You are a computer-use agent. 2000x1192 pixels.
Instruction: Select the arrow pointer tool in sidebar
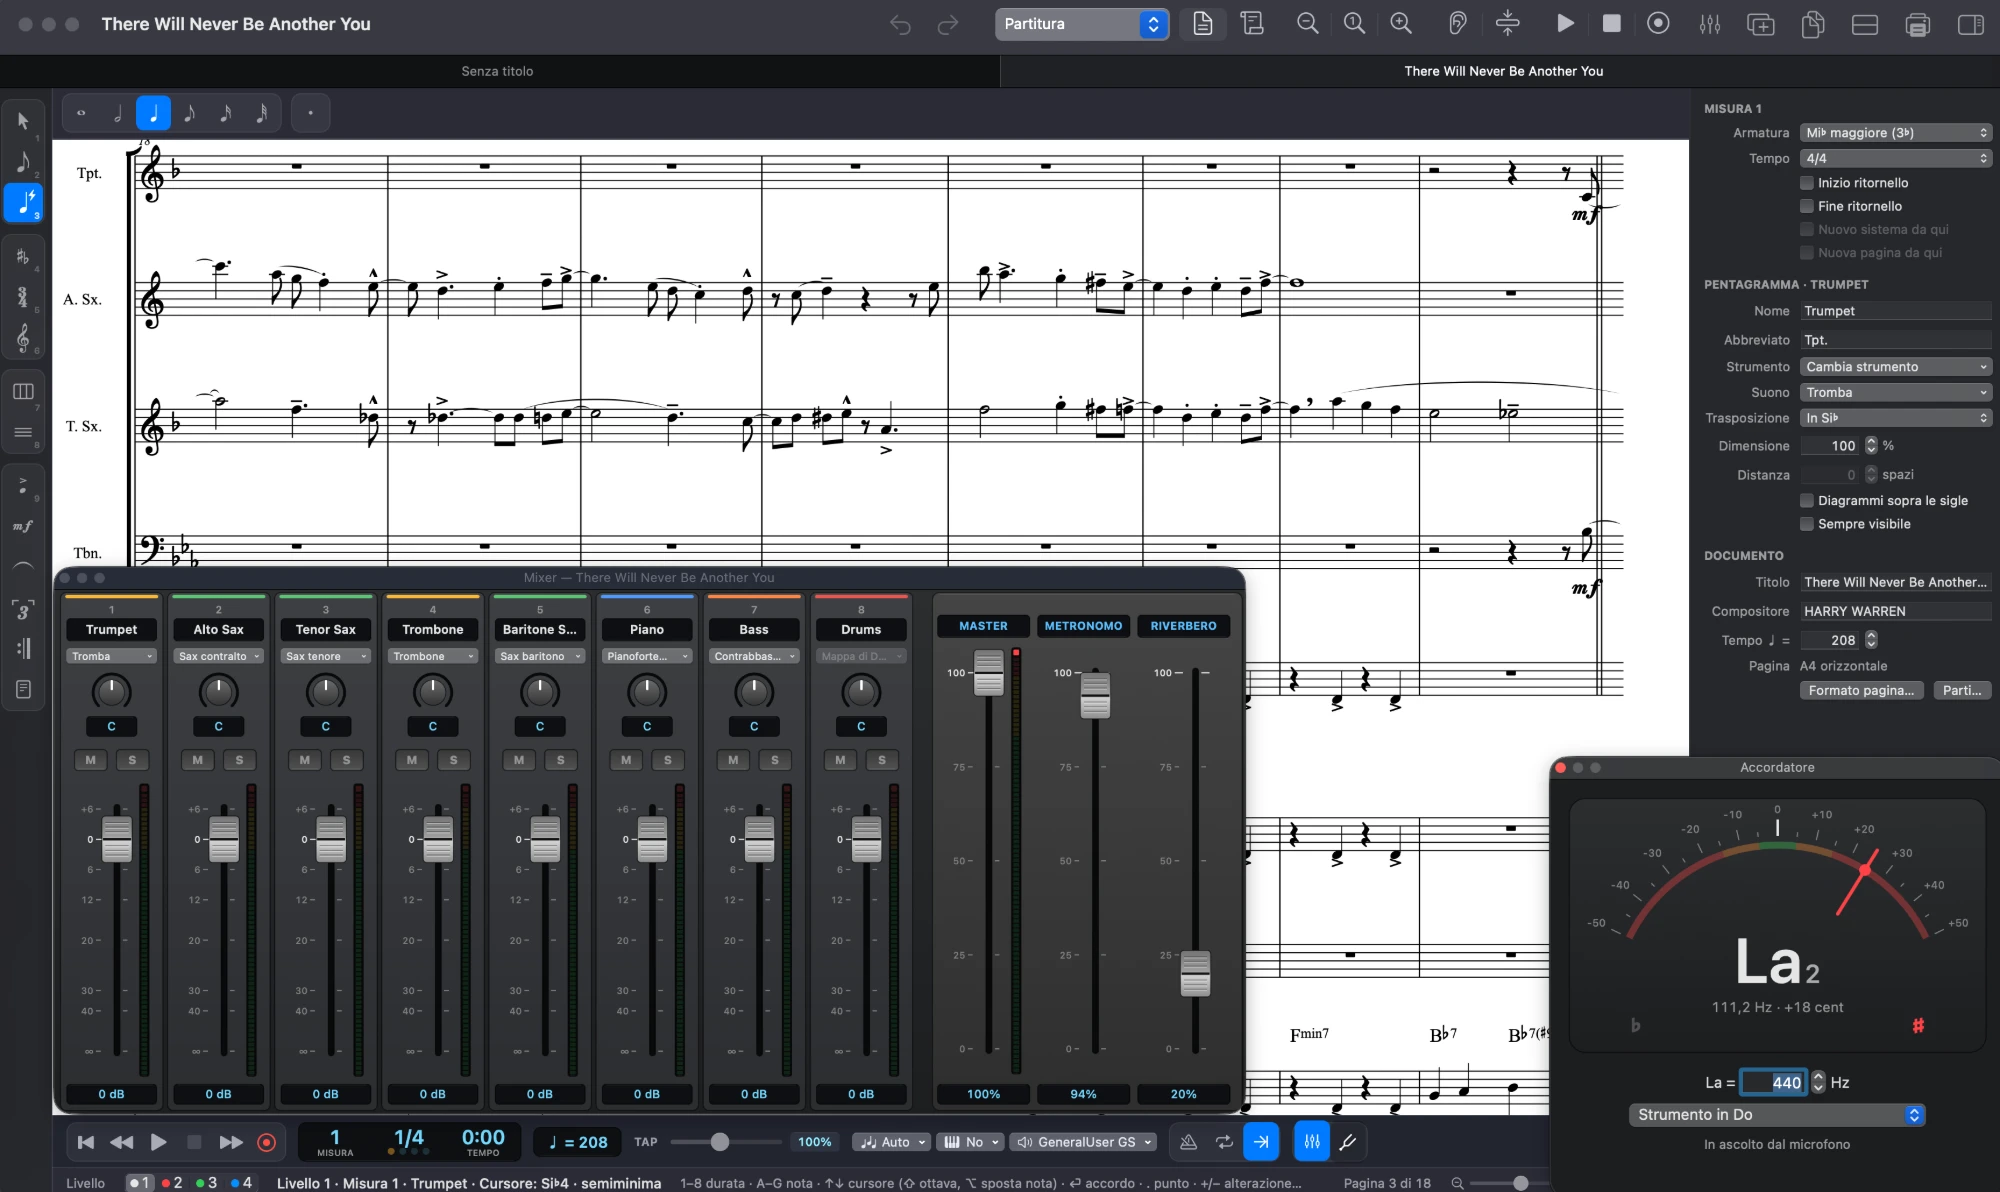pyautogui.click(x=23, y=122)
